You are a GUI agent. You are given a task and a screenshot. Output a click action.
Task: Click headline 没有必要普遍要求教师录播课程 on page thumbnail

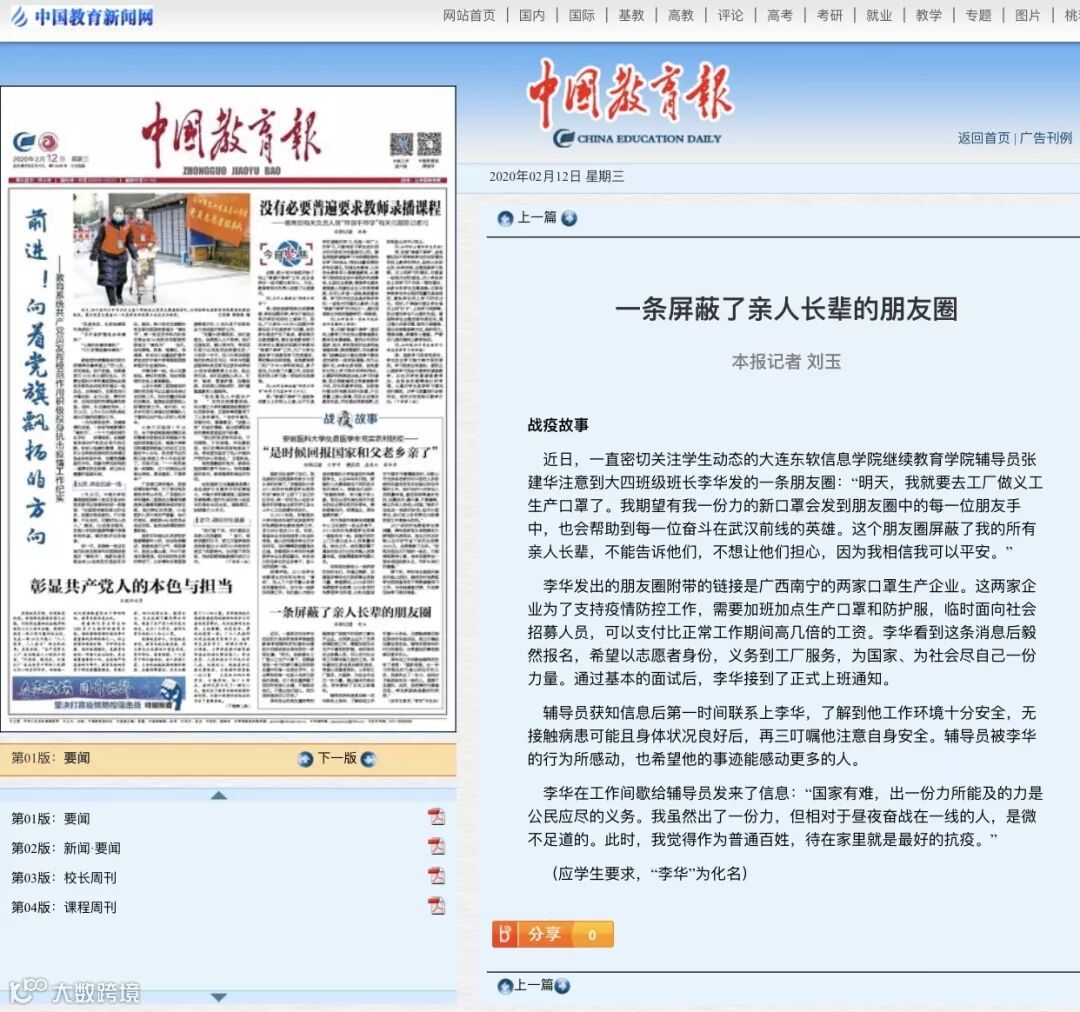(351, 207)
